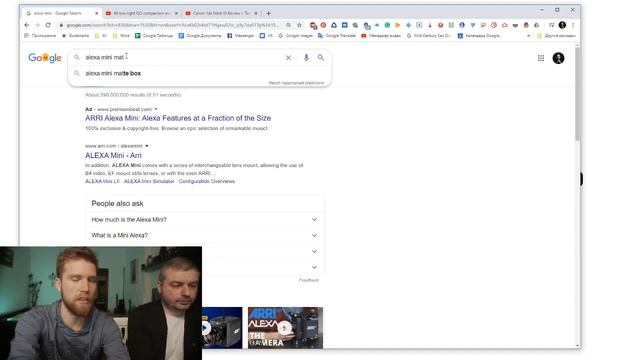
Task: Click the zoom magnifier icon in address bar
Action: click(289, 25)
